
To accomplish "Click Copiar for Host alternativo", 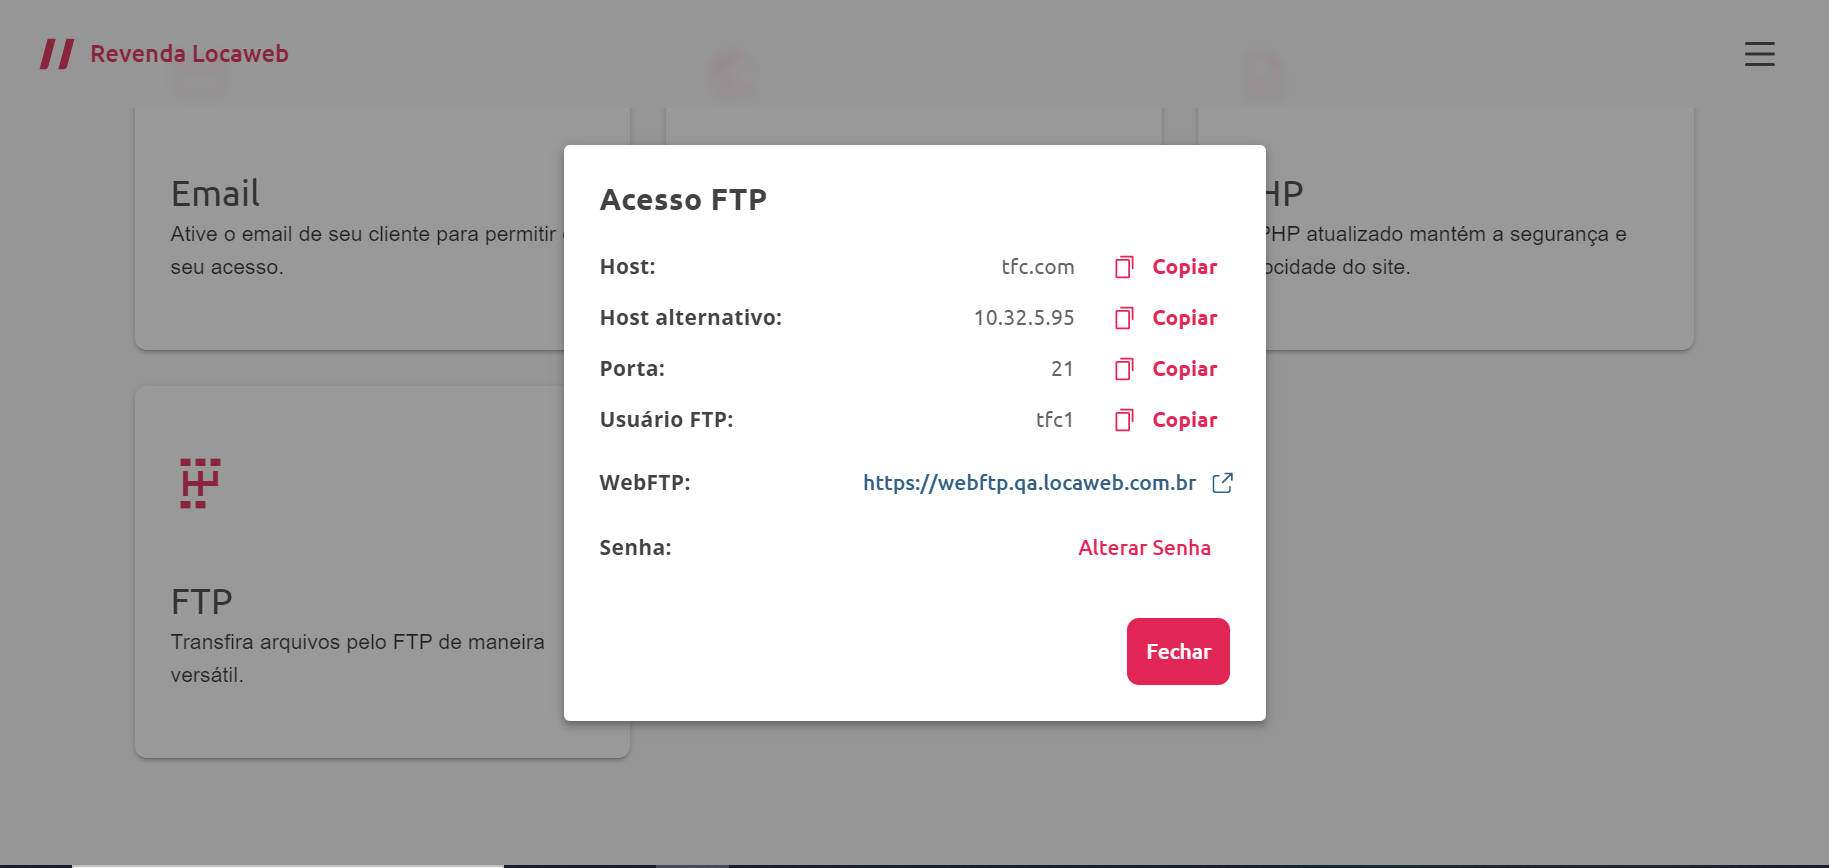I will click(x=1184, y=318).
